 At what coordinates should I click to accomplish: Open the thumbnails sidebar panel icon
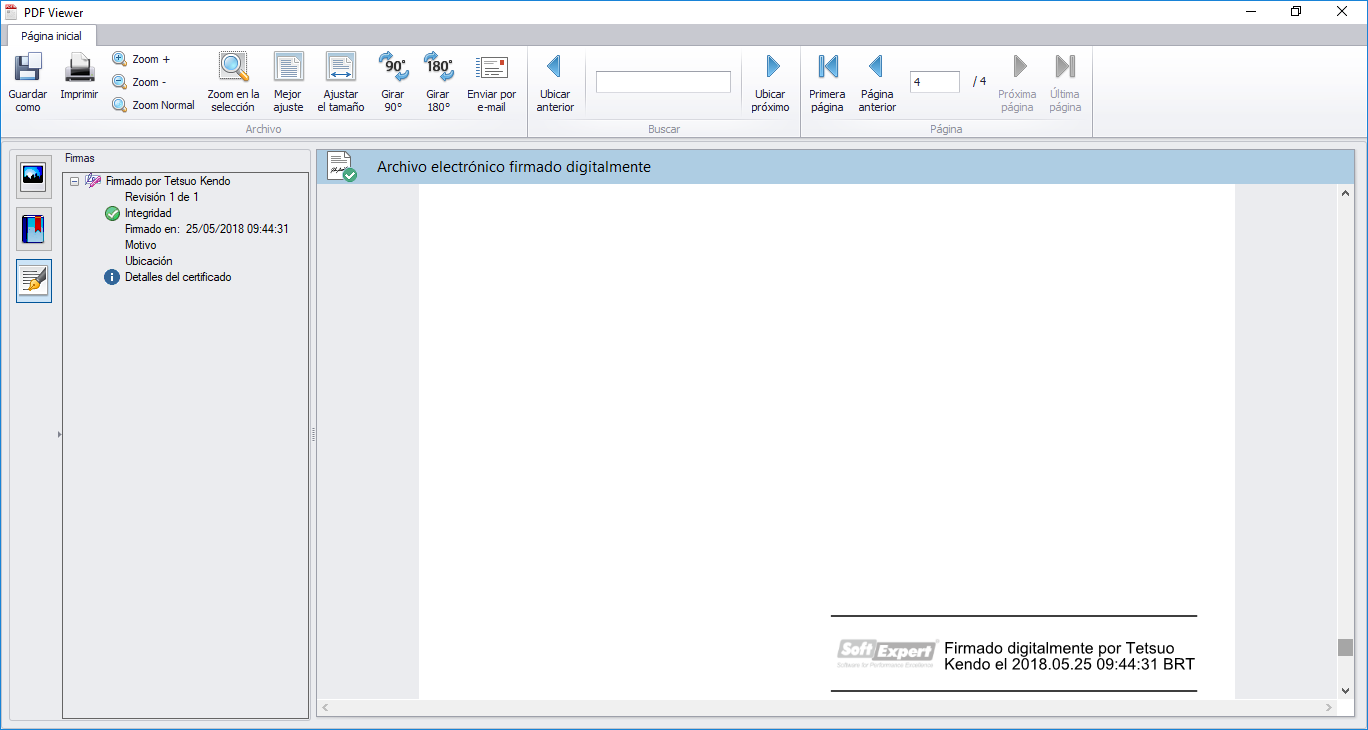pos(34,177)
